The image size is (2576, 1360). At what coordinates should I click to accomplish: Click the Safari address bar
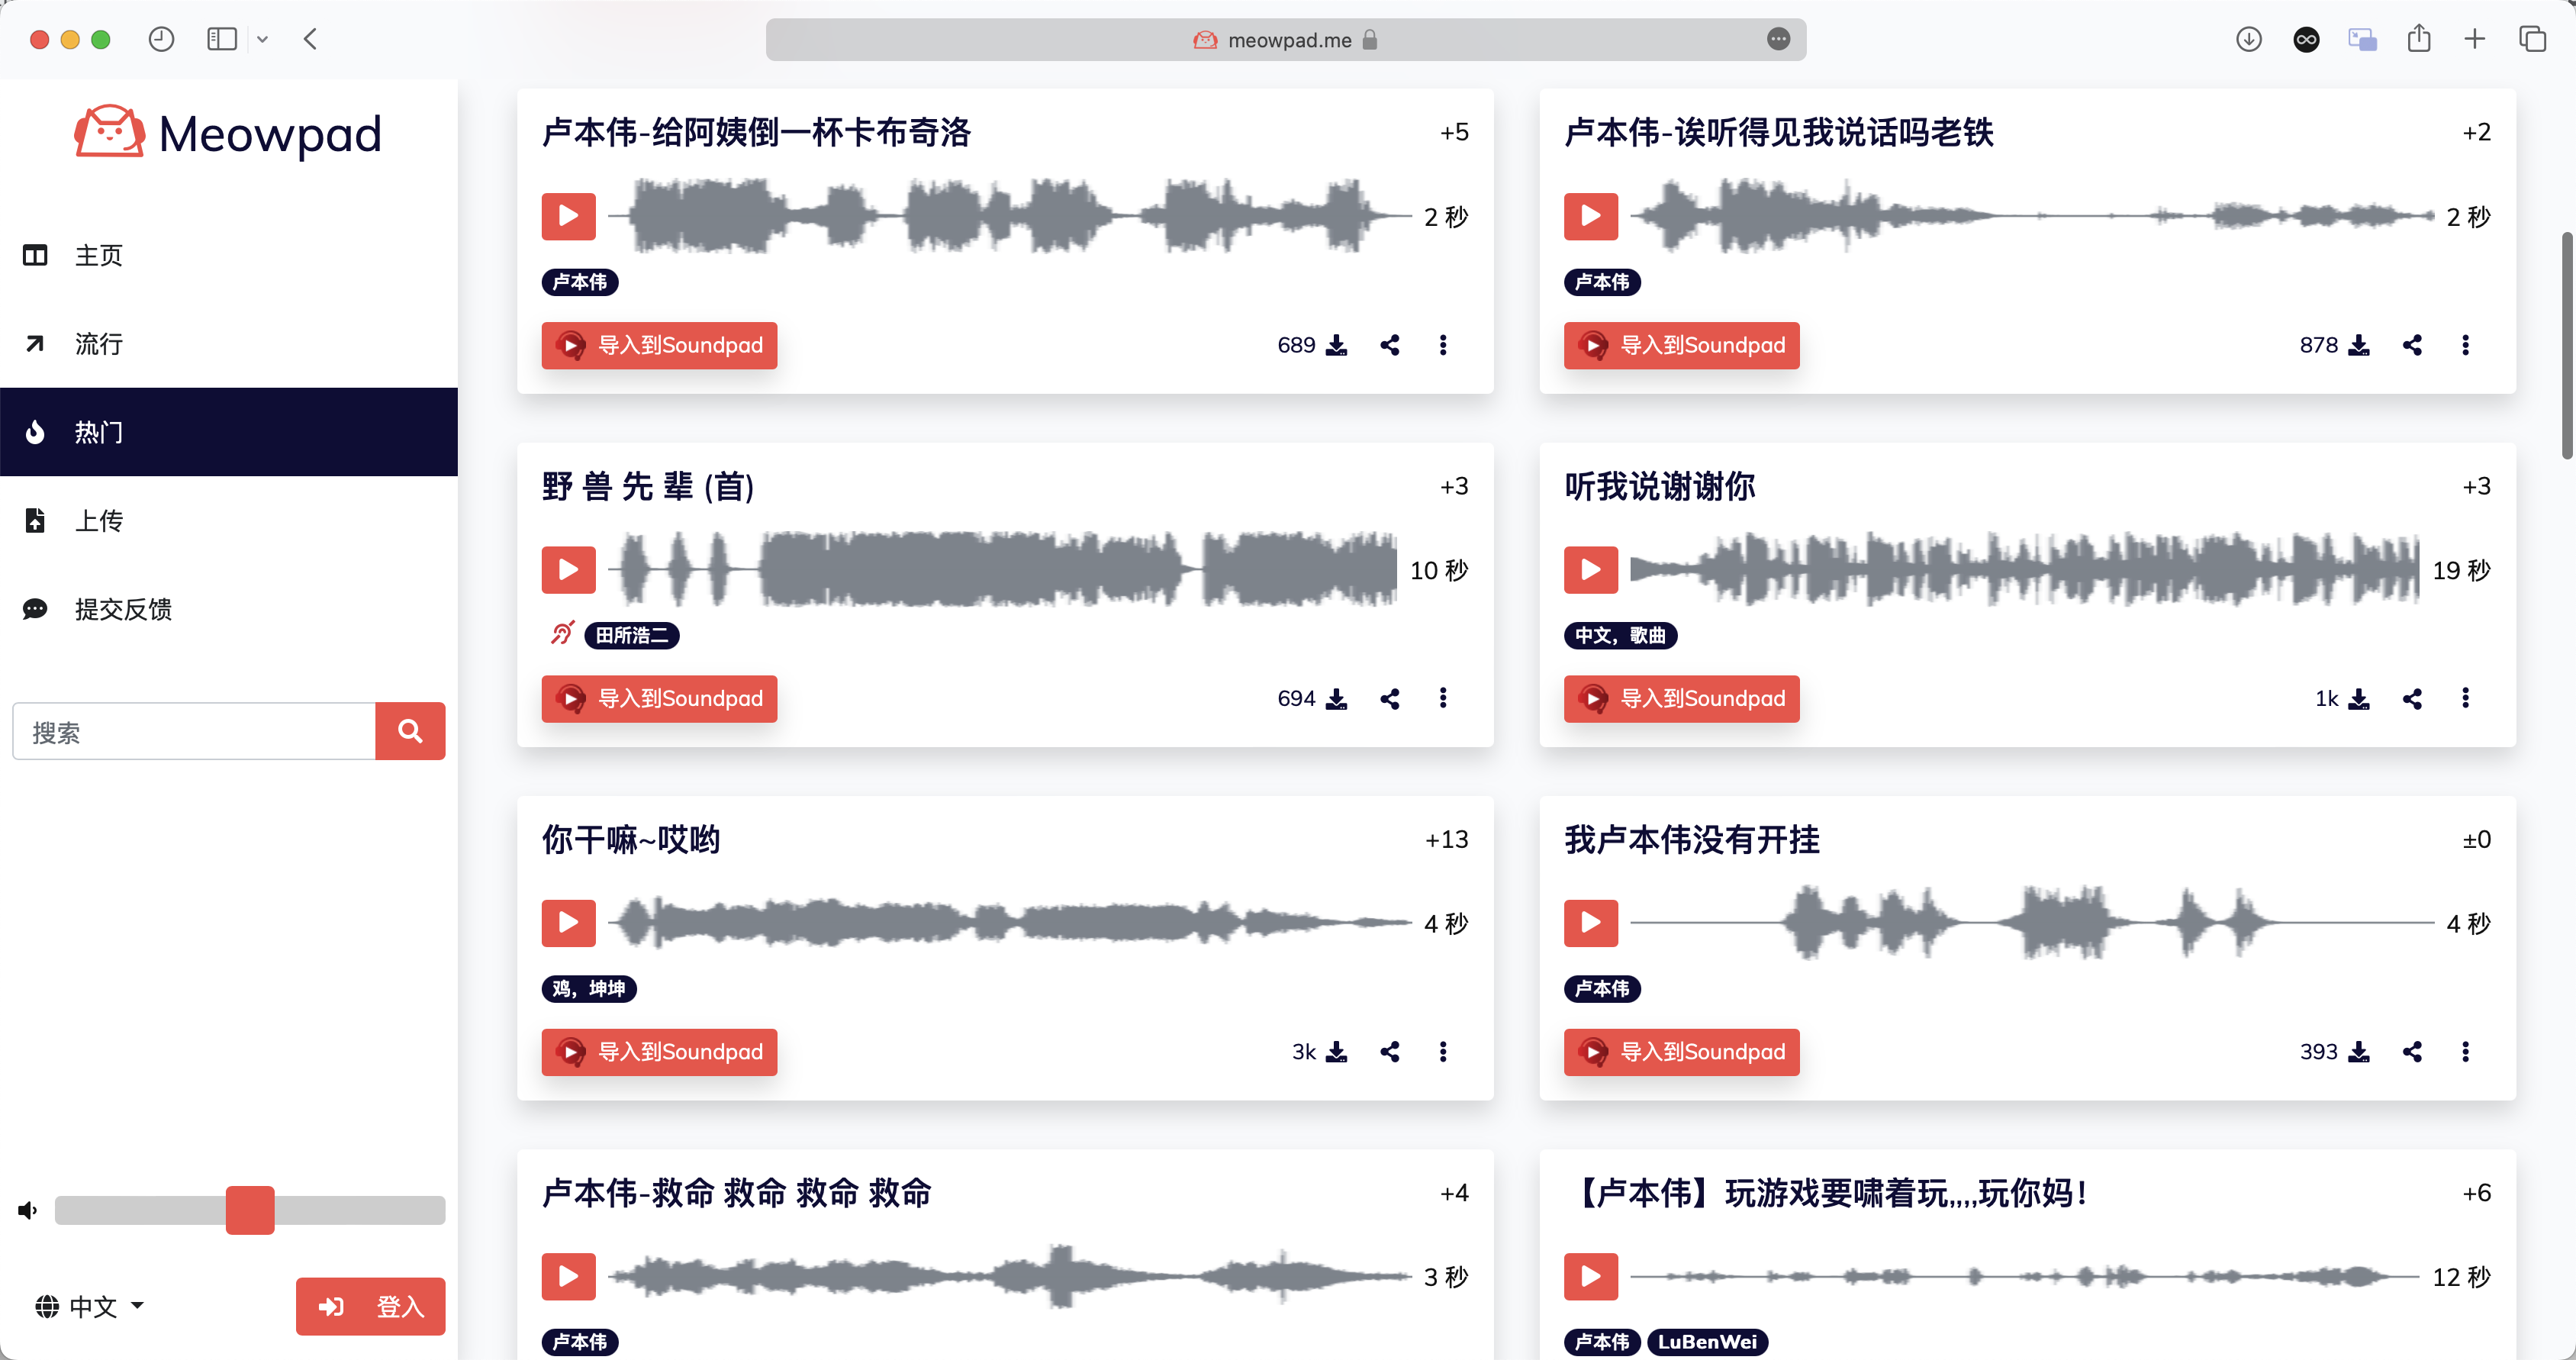[x=1286, y=40]
